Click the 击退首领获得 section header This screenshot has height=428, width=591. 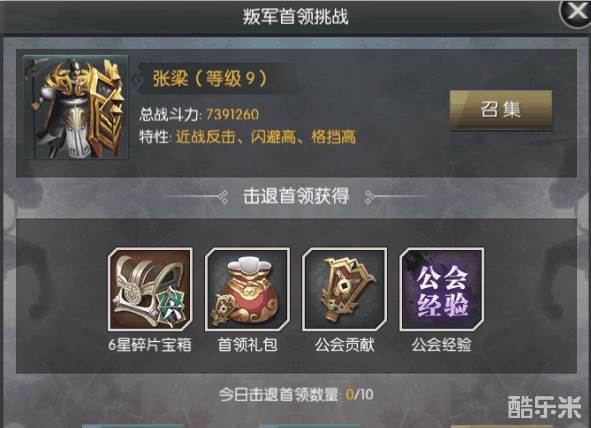tap(296, 196)
